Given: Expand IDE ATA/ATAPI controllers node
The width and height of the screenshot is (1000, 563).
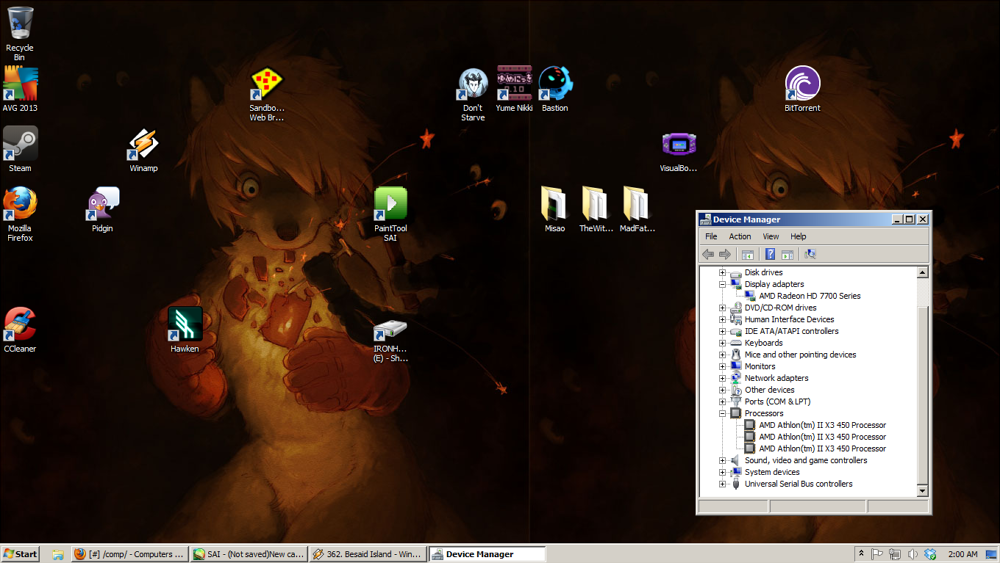Looking at the screenshot, I should 723,332.
